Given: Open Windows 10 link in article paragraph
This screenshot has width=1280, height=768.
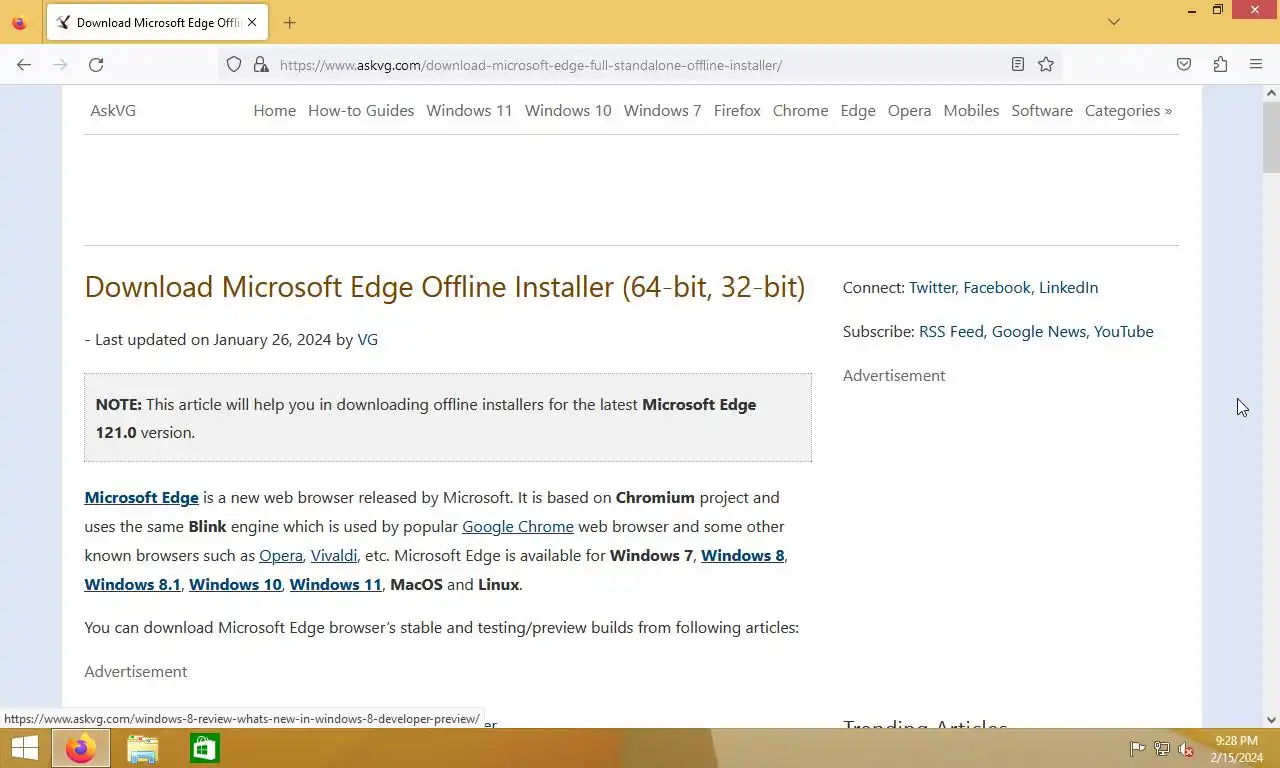Looking at the screenshot, I should click(x=235, y=585).
